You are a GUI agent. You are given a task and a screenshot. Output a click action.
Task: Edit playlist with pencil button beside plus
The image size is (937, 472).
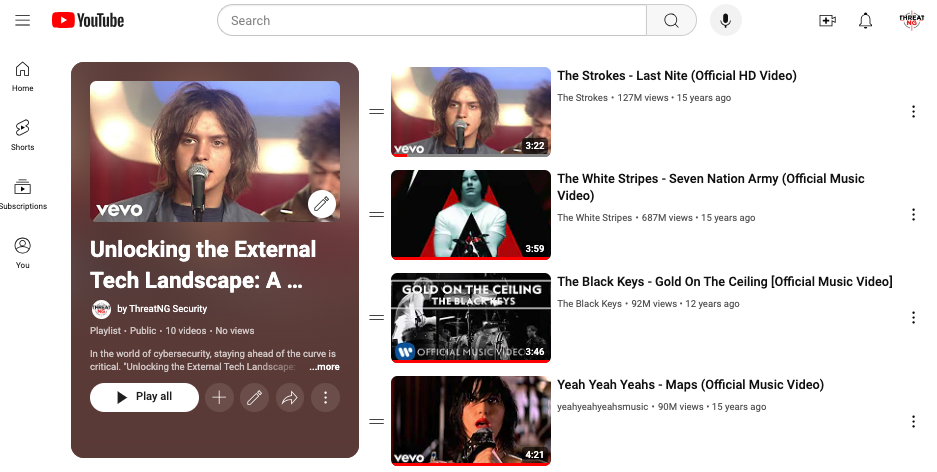point(255,397)
